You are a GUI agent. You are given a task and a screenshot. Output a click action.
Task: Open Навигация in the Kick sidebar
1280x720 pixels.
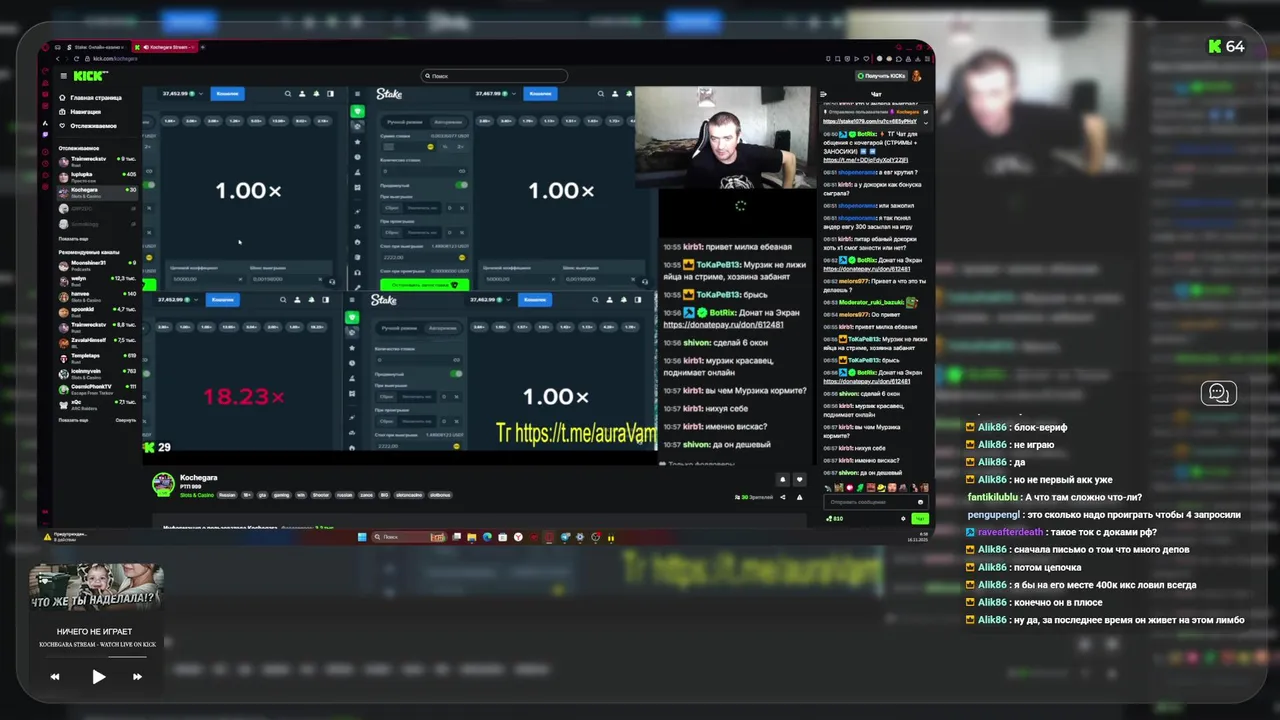pyautogui.click(x=80, y=112)
